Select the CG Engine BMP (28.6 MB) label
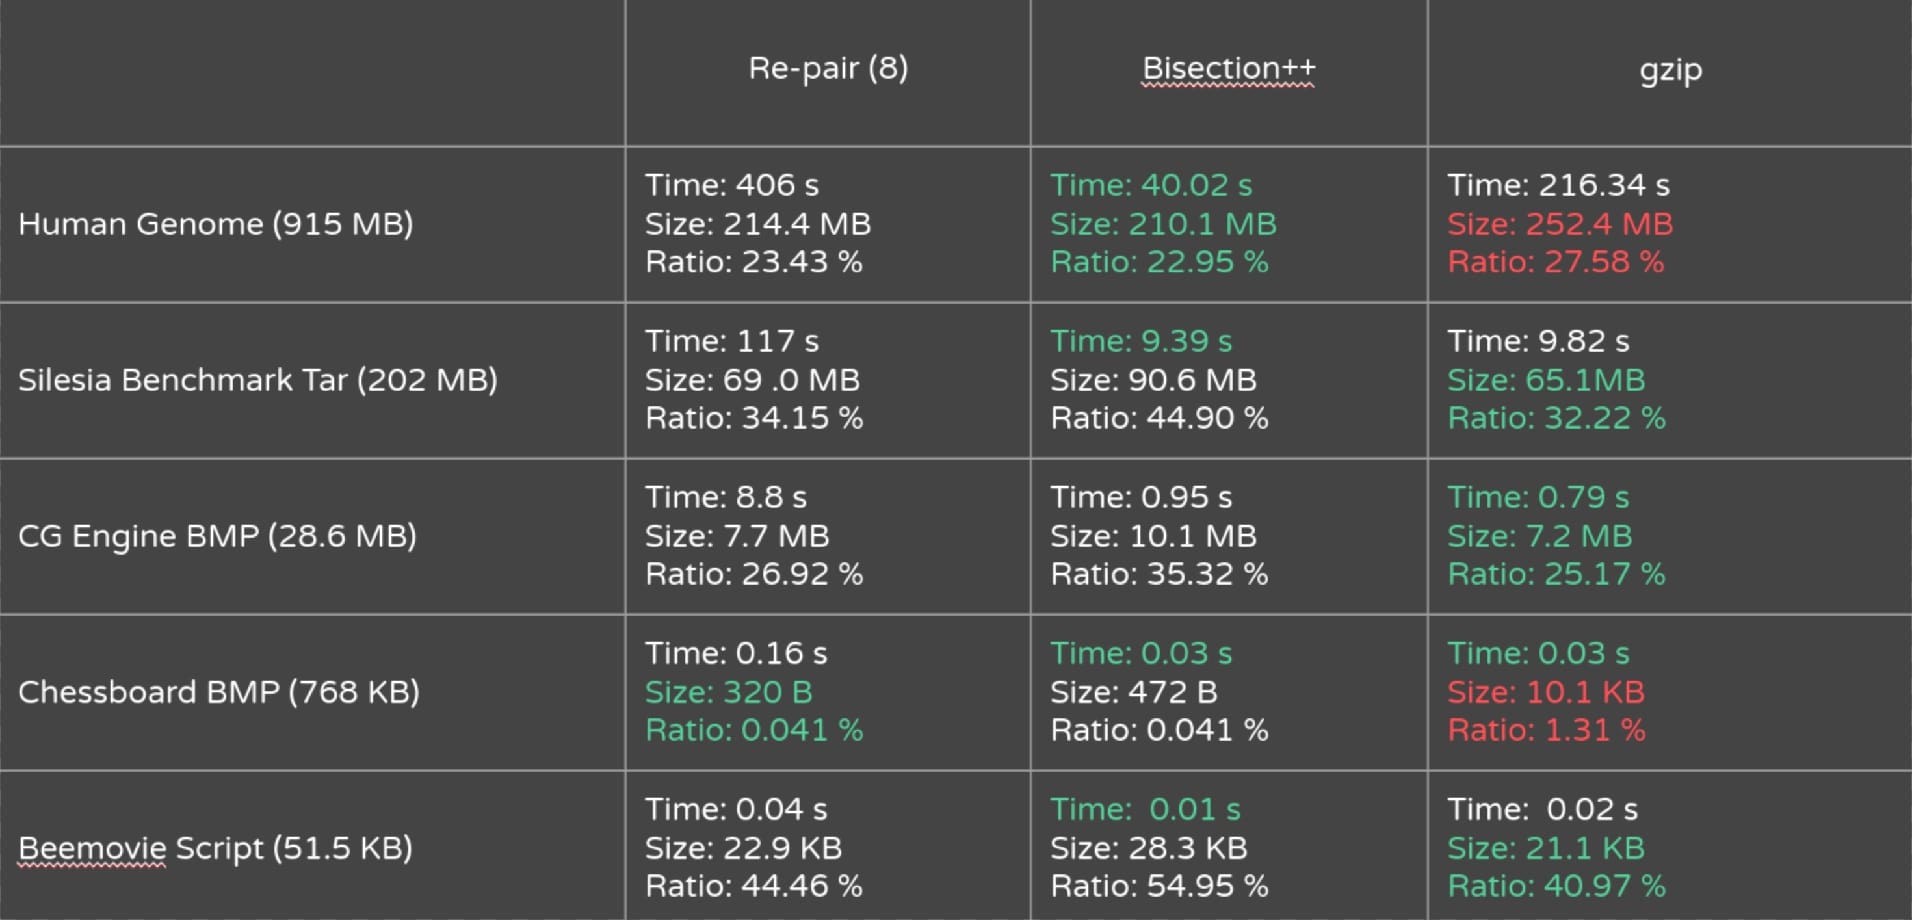Viewport: 1912px width, 920px height. pos(217,535)
